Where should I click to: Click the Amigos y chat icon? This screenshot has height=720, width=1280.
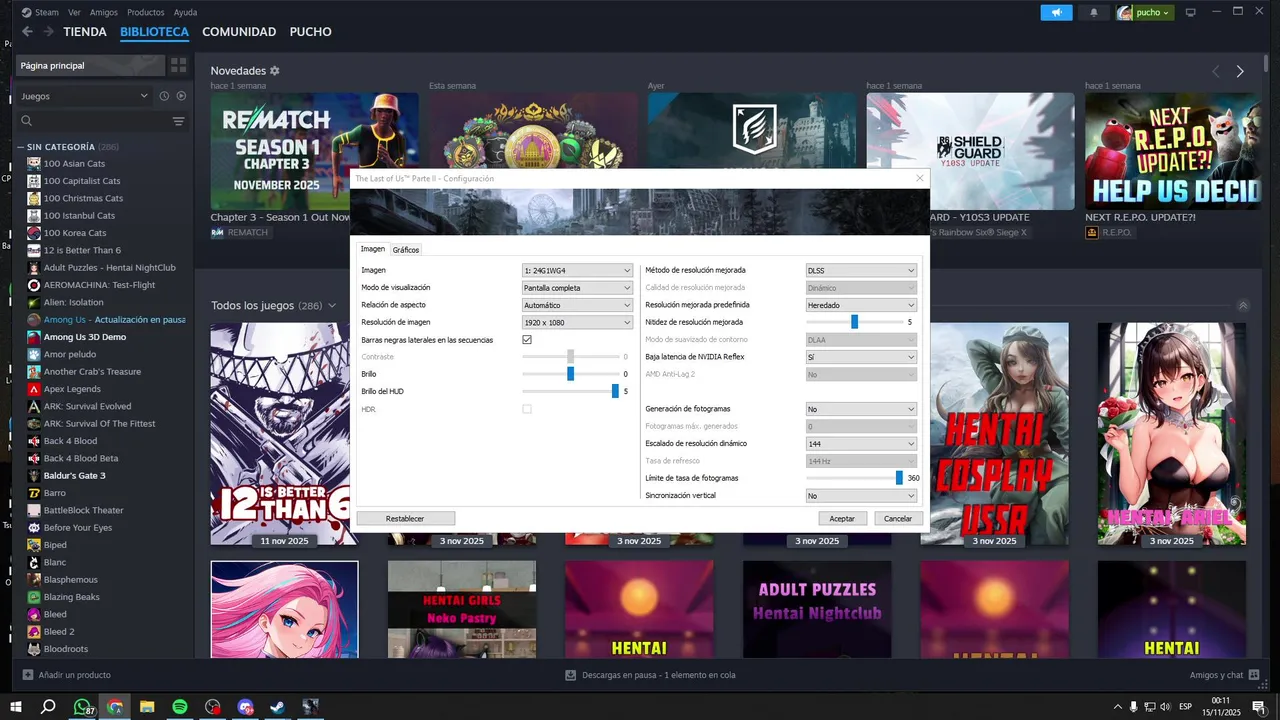pyautogui.click(x=1255, y=675)
